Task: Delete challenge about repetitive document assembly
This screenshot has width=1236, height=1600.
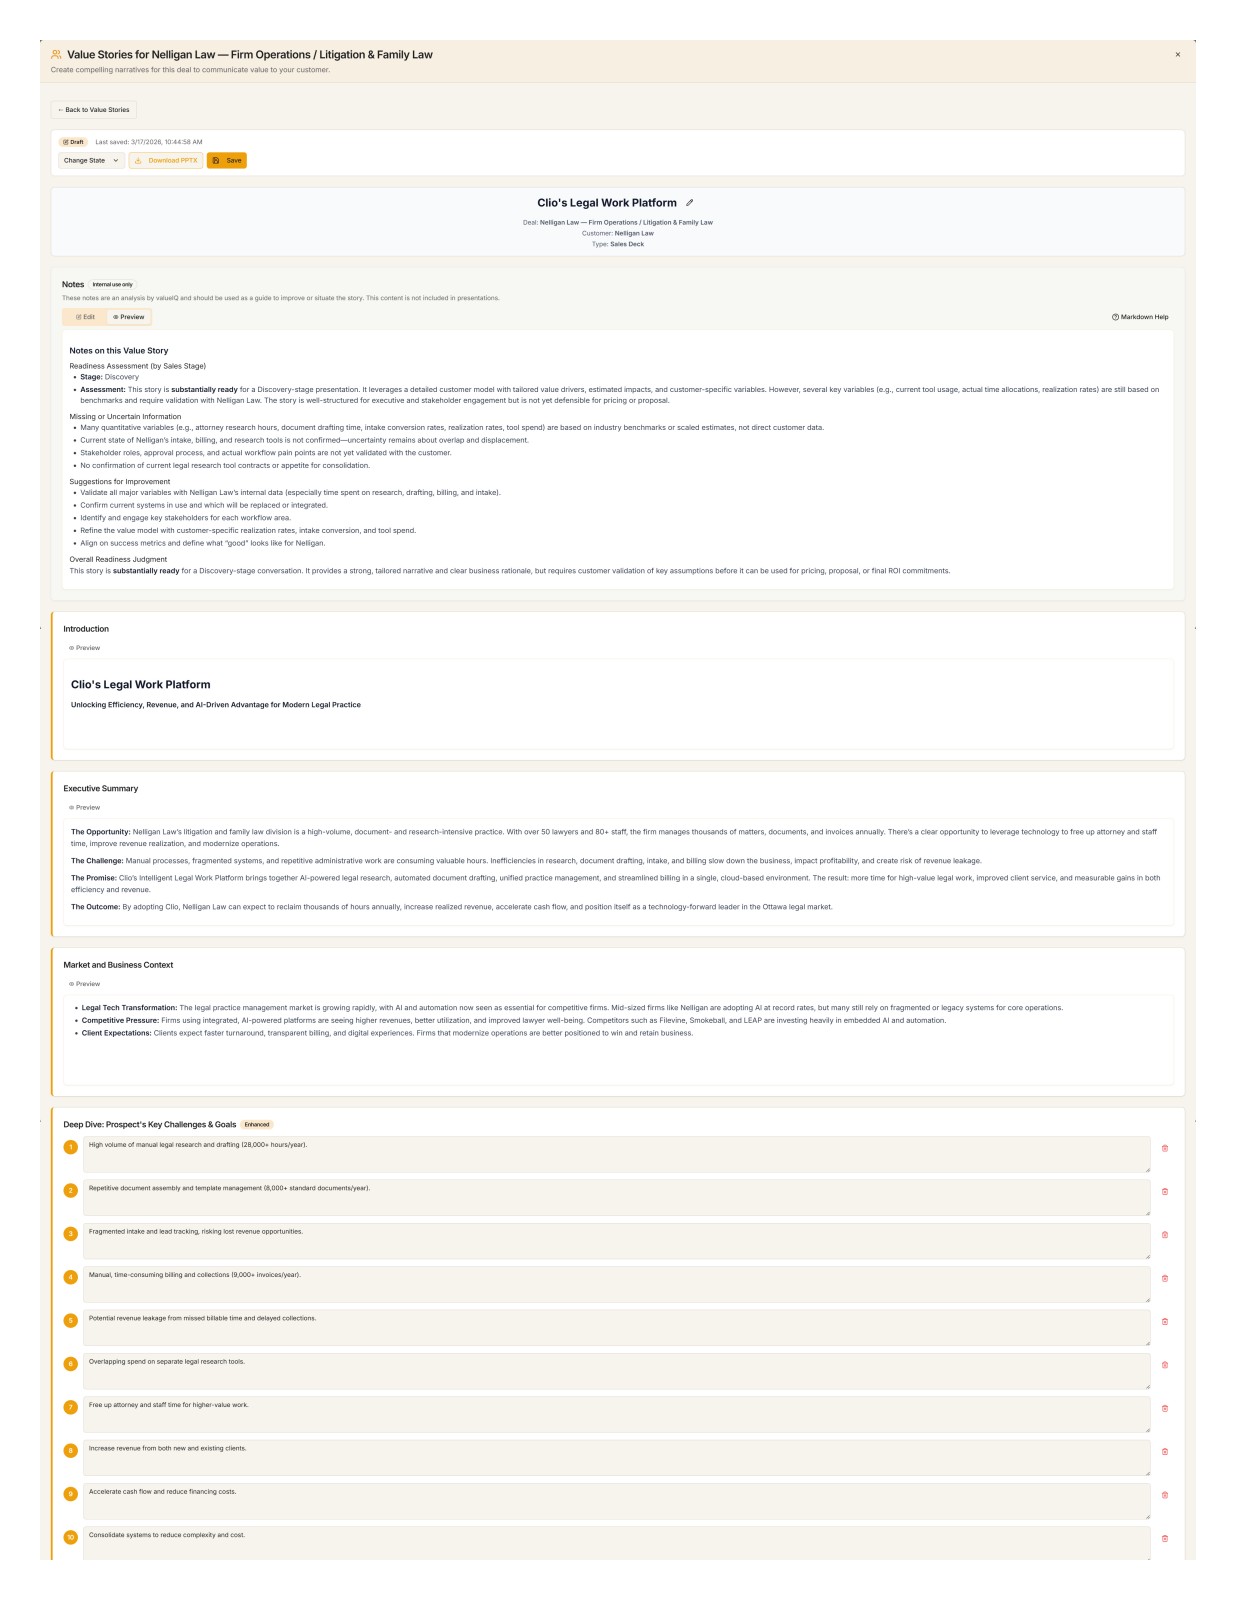Action: 1165,1191
